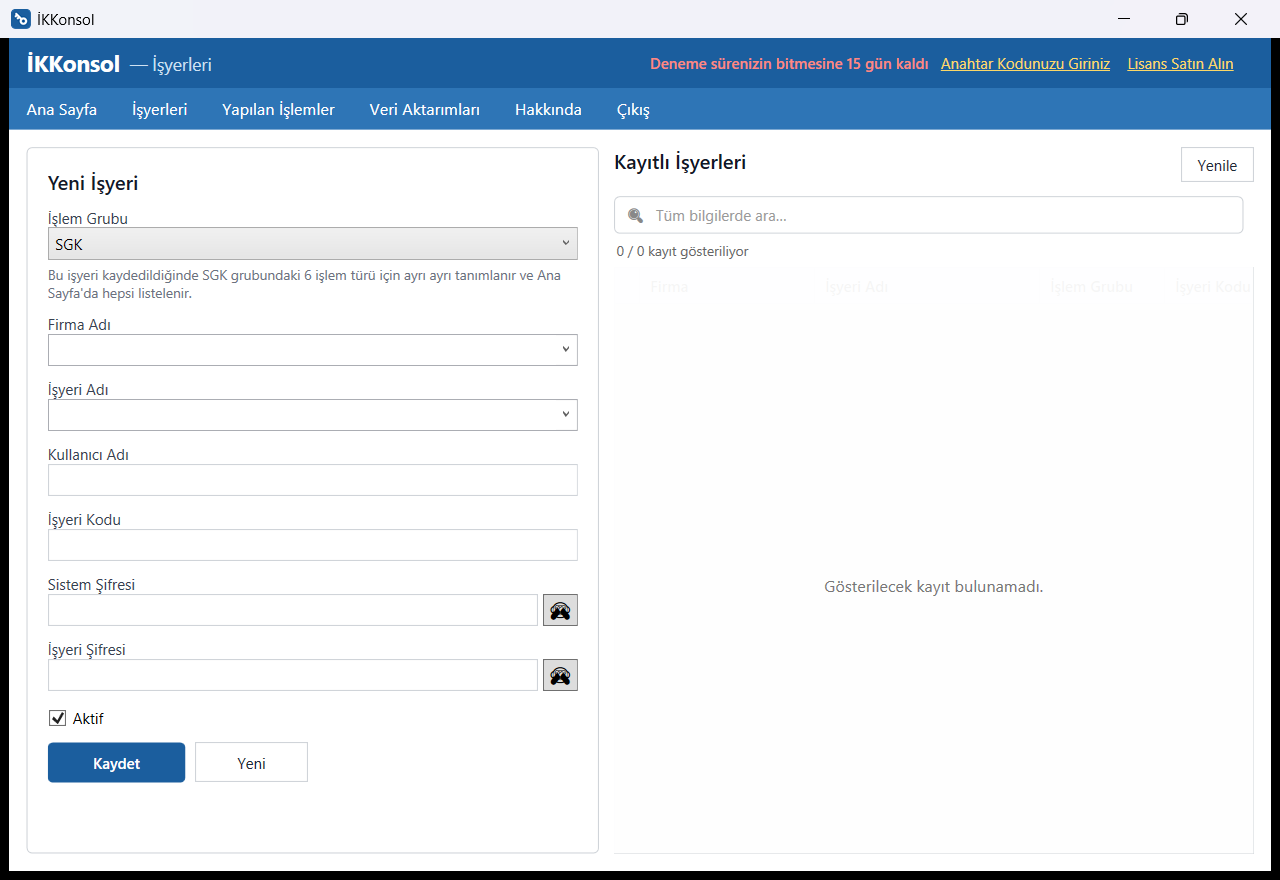Image resolution: width=1280 pixels, height=880 pixels.
Task: Open Yapılan İşlemler menu
Action: click(278, 109)
